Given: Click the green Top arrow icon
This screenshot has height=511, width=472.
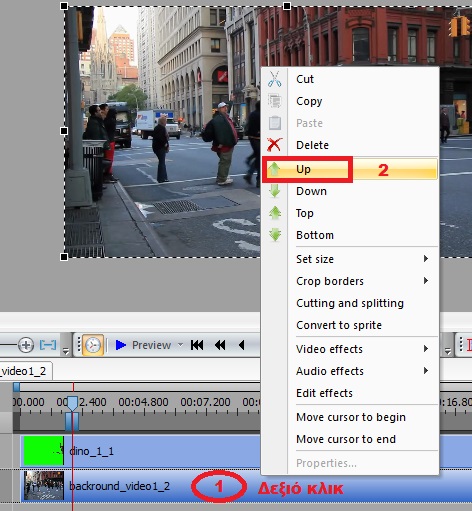Looking at the screenshot, I should (x=275, y=213).
